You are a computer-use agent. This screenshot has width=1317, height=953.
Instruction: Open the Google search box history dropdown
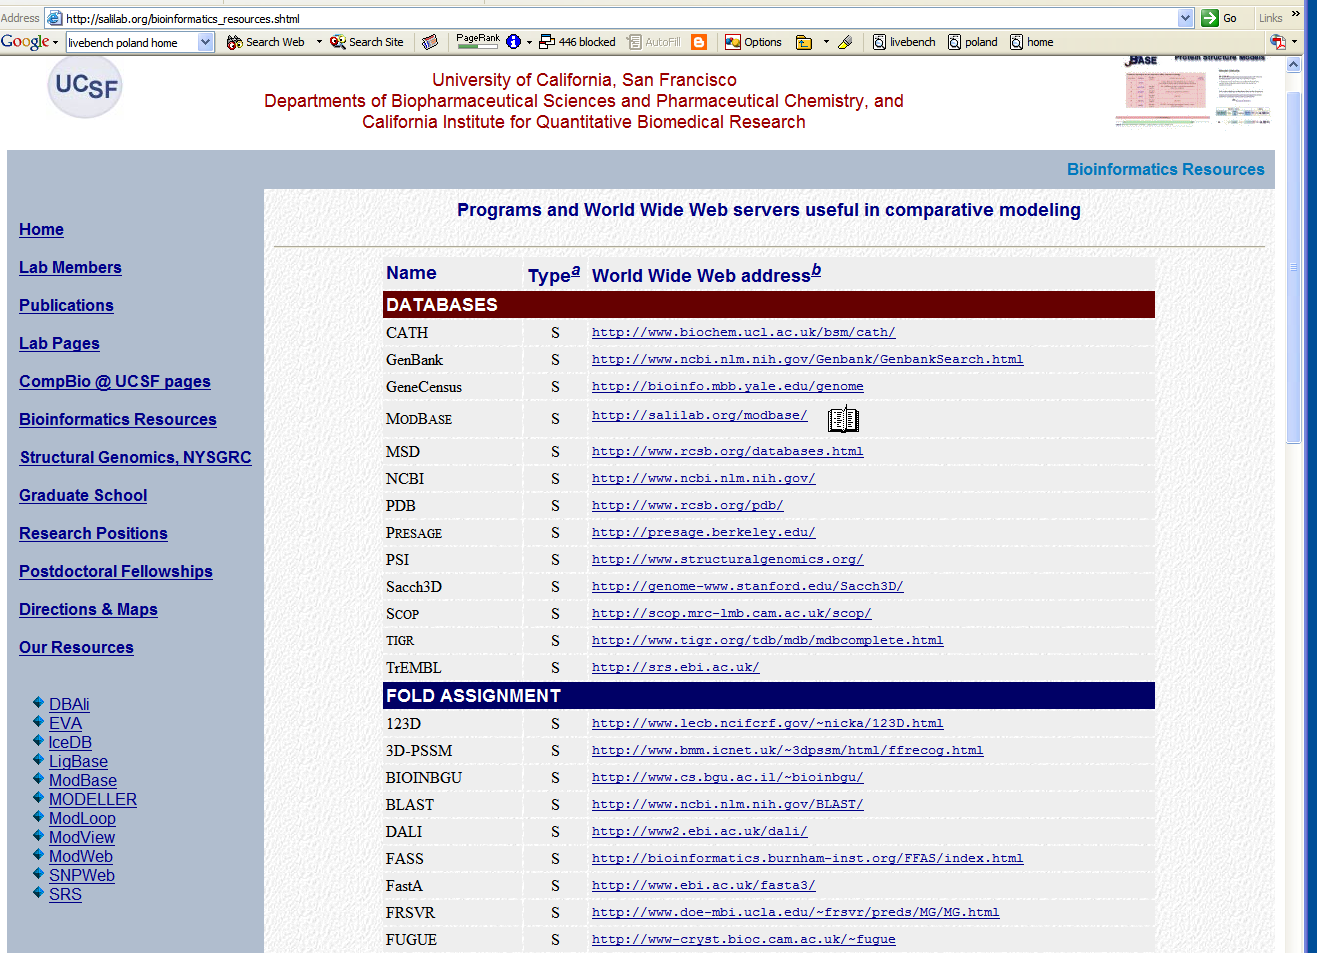(206, 42)
